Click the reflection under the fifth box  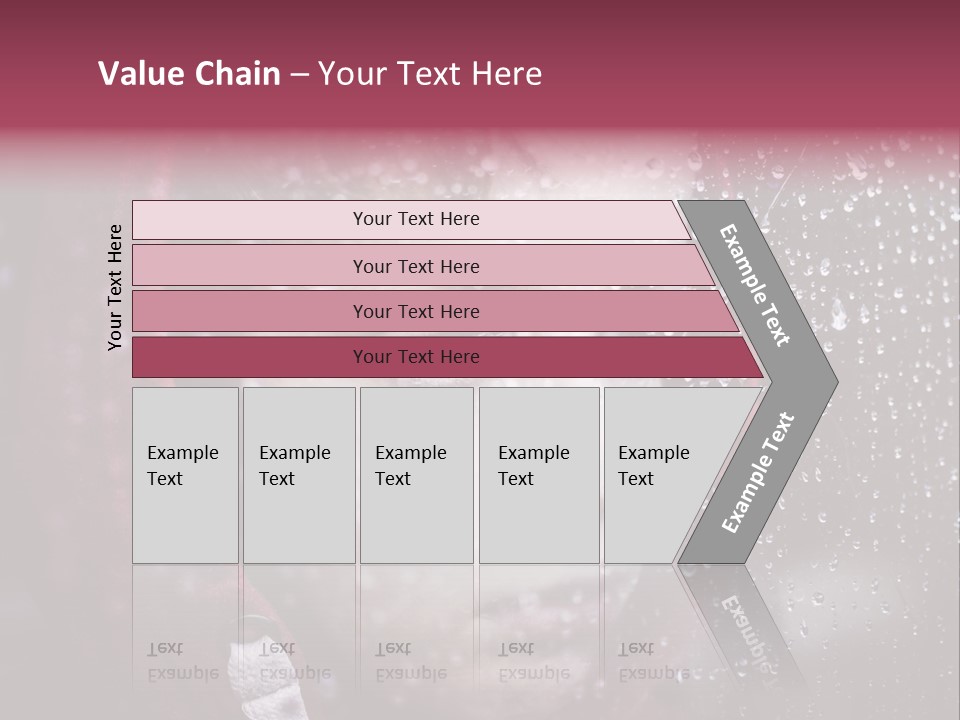tap(653, 661)
